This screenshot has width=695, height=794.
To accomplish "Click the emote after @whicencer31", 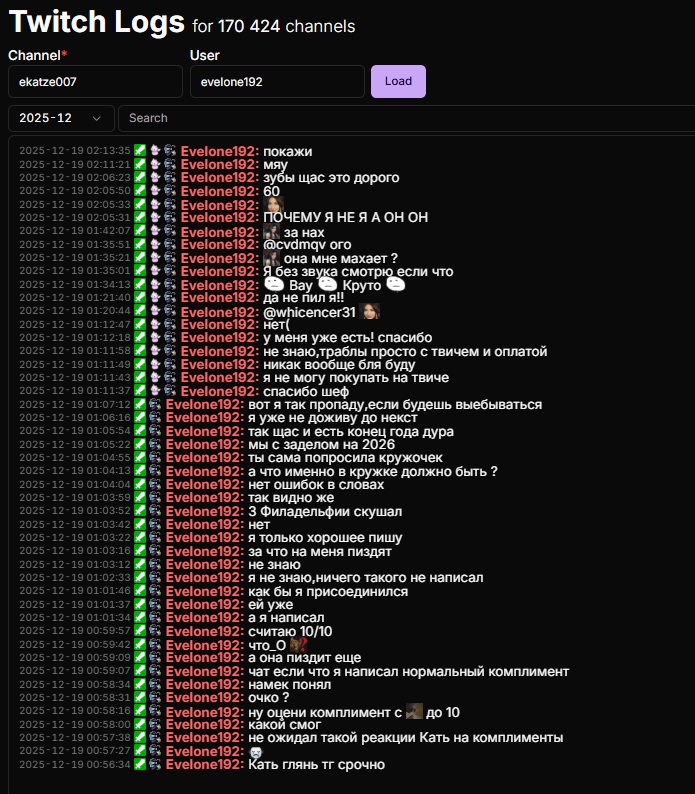I will tap(369, 311).
